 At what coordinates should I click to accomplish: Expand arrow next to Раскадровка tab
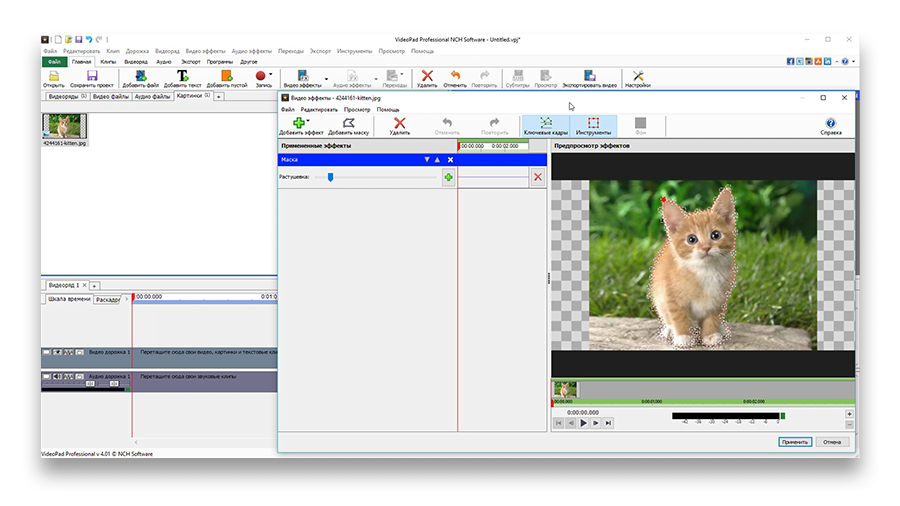pyautogui.click(x=127, y=299)
